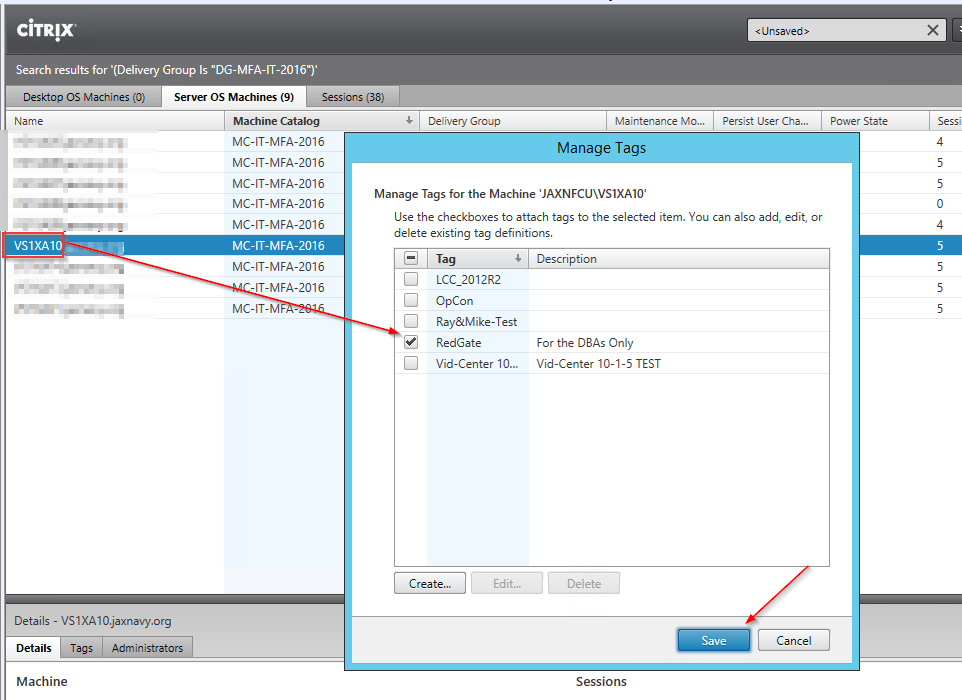
Task: Click the Edit... tag button
Action: point(507,583)
